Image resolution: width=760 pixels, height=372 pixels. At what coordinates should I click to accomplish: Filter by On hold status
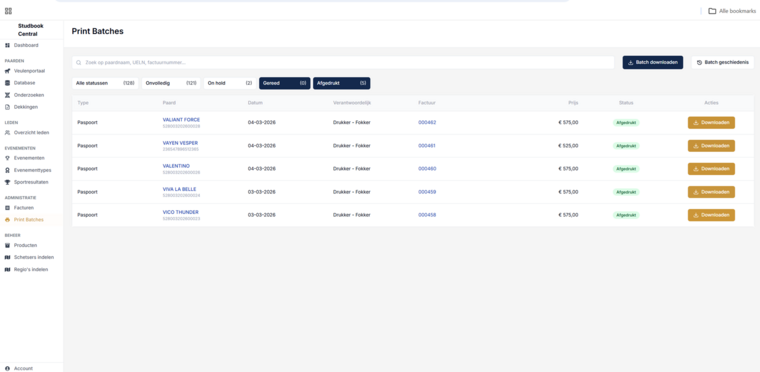tap(230, 83)
